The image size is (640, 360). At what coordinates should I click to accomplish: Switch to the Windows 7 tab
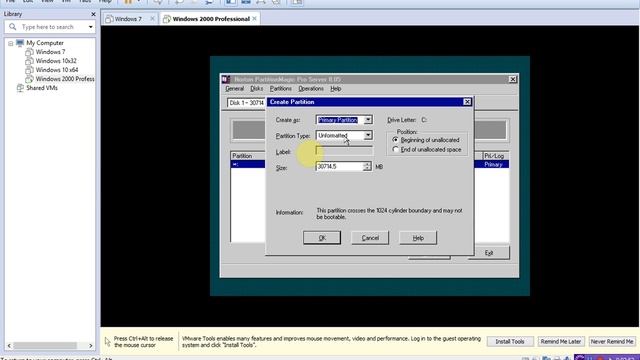click(x=128, y=19)
